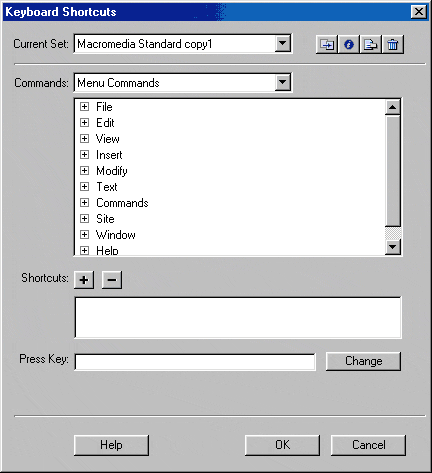Image resolution: width=432 pixels, height=473 pixels.
Task: Expand the Modify tree node
Action: coord(85,171)
